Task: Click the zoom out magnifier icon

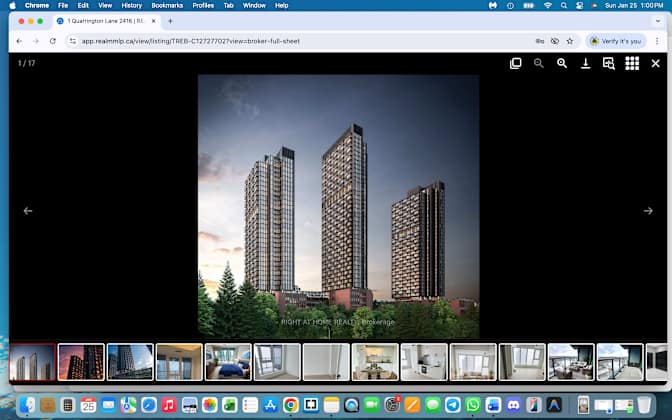Action: [539, 63]
